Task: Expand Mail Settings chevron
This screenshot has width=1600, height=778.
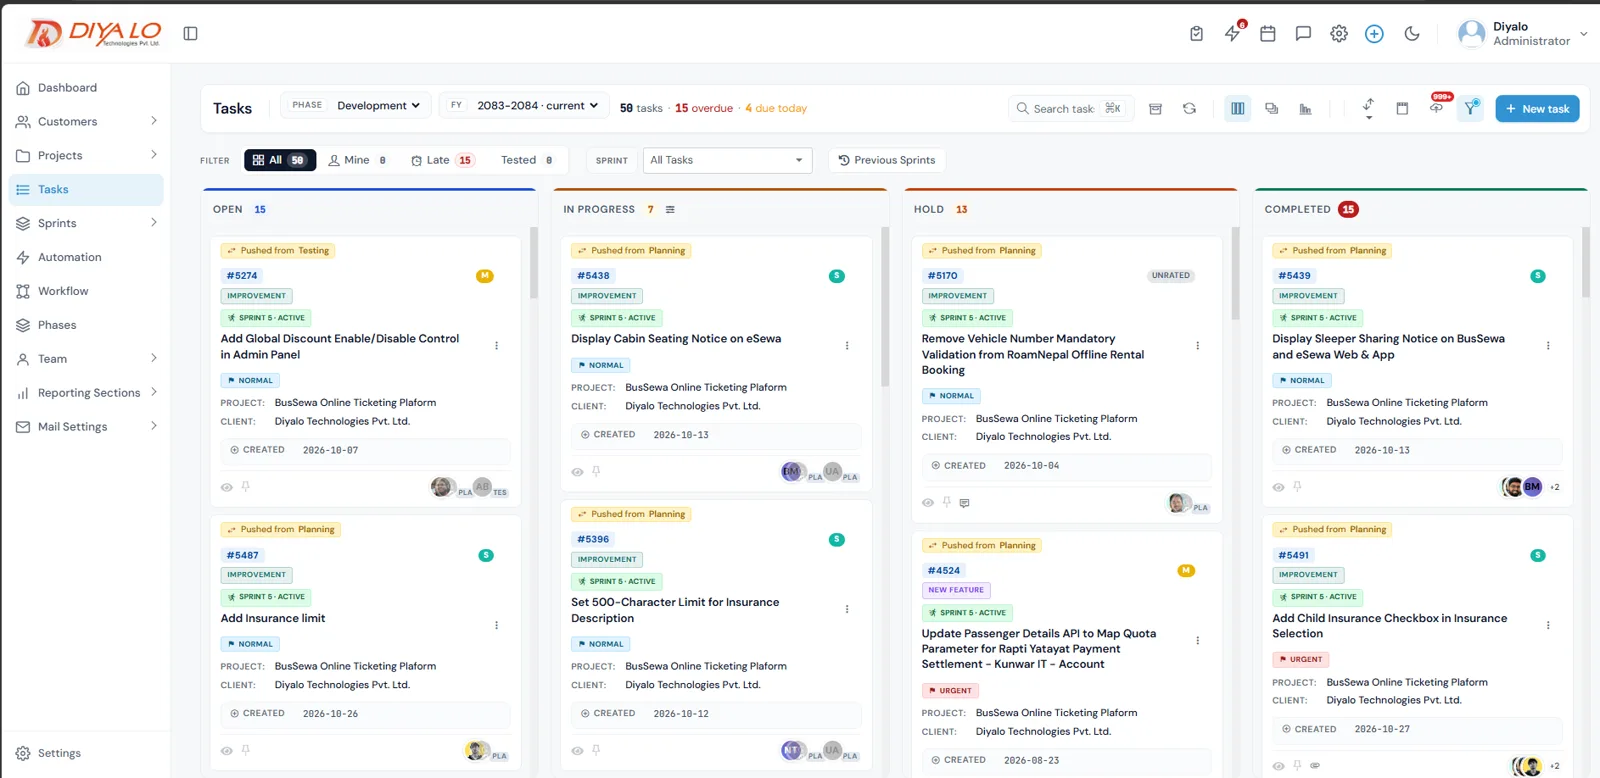Action: pyautogui.click(x=154, y=426)
